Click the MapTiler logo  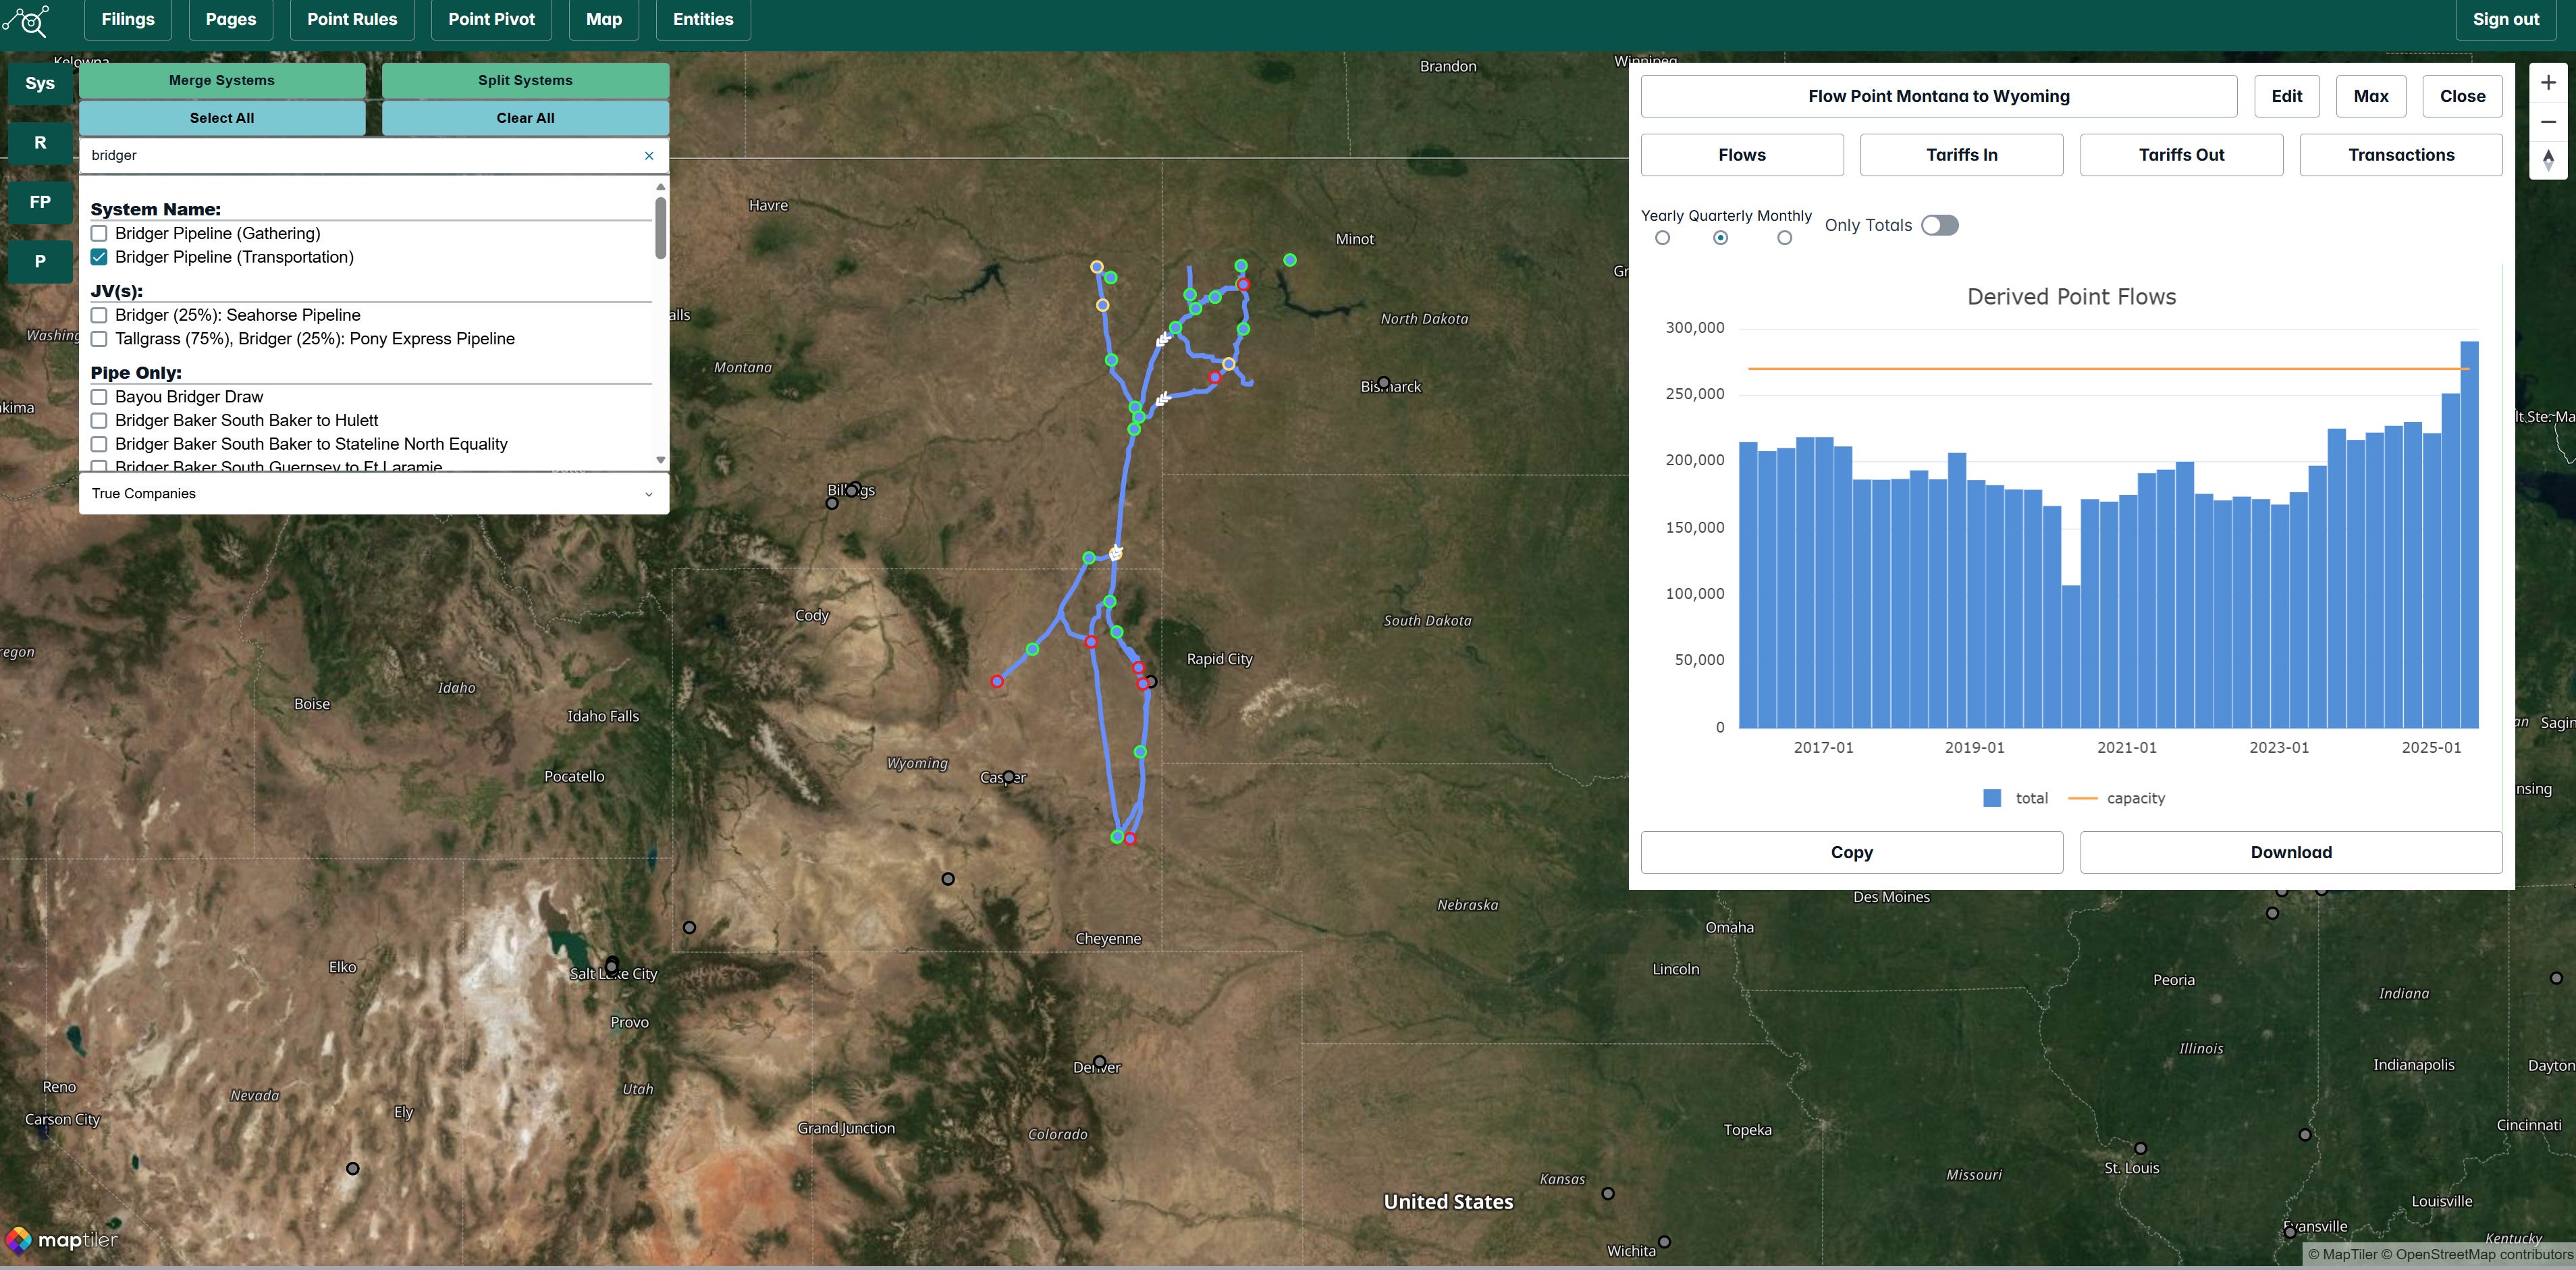(62, 1240)
